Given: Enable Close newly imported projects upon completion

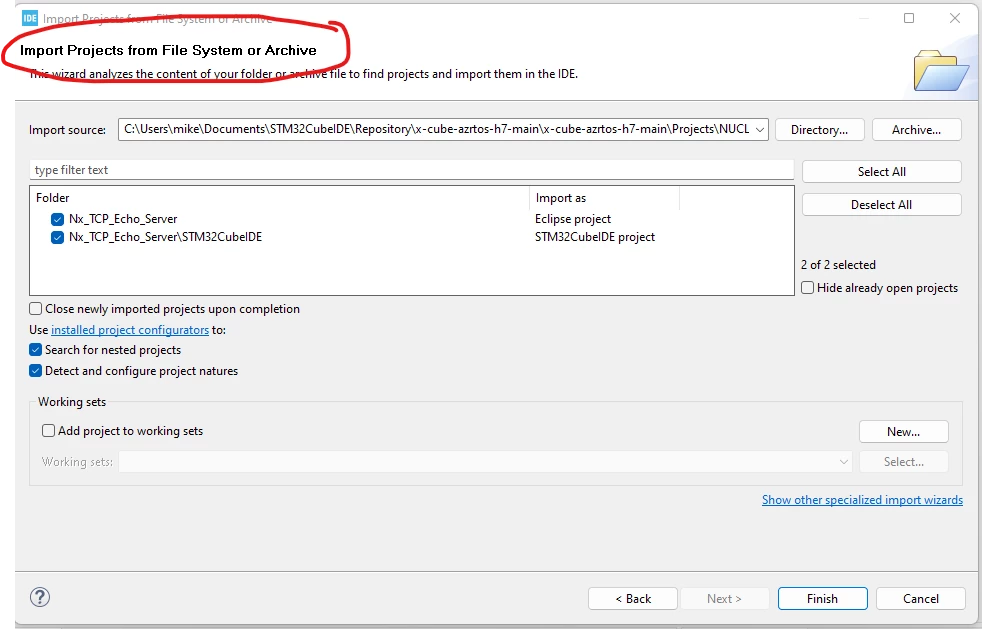Looking at the screenshot, I should click(36, 309).
